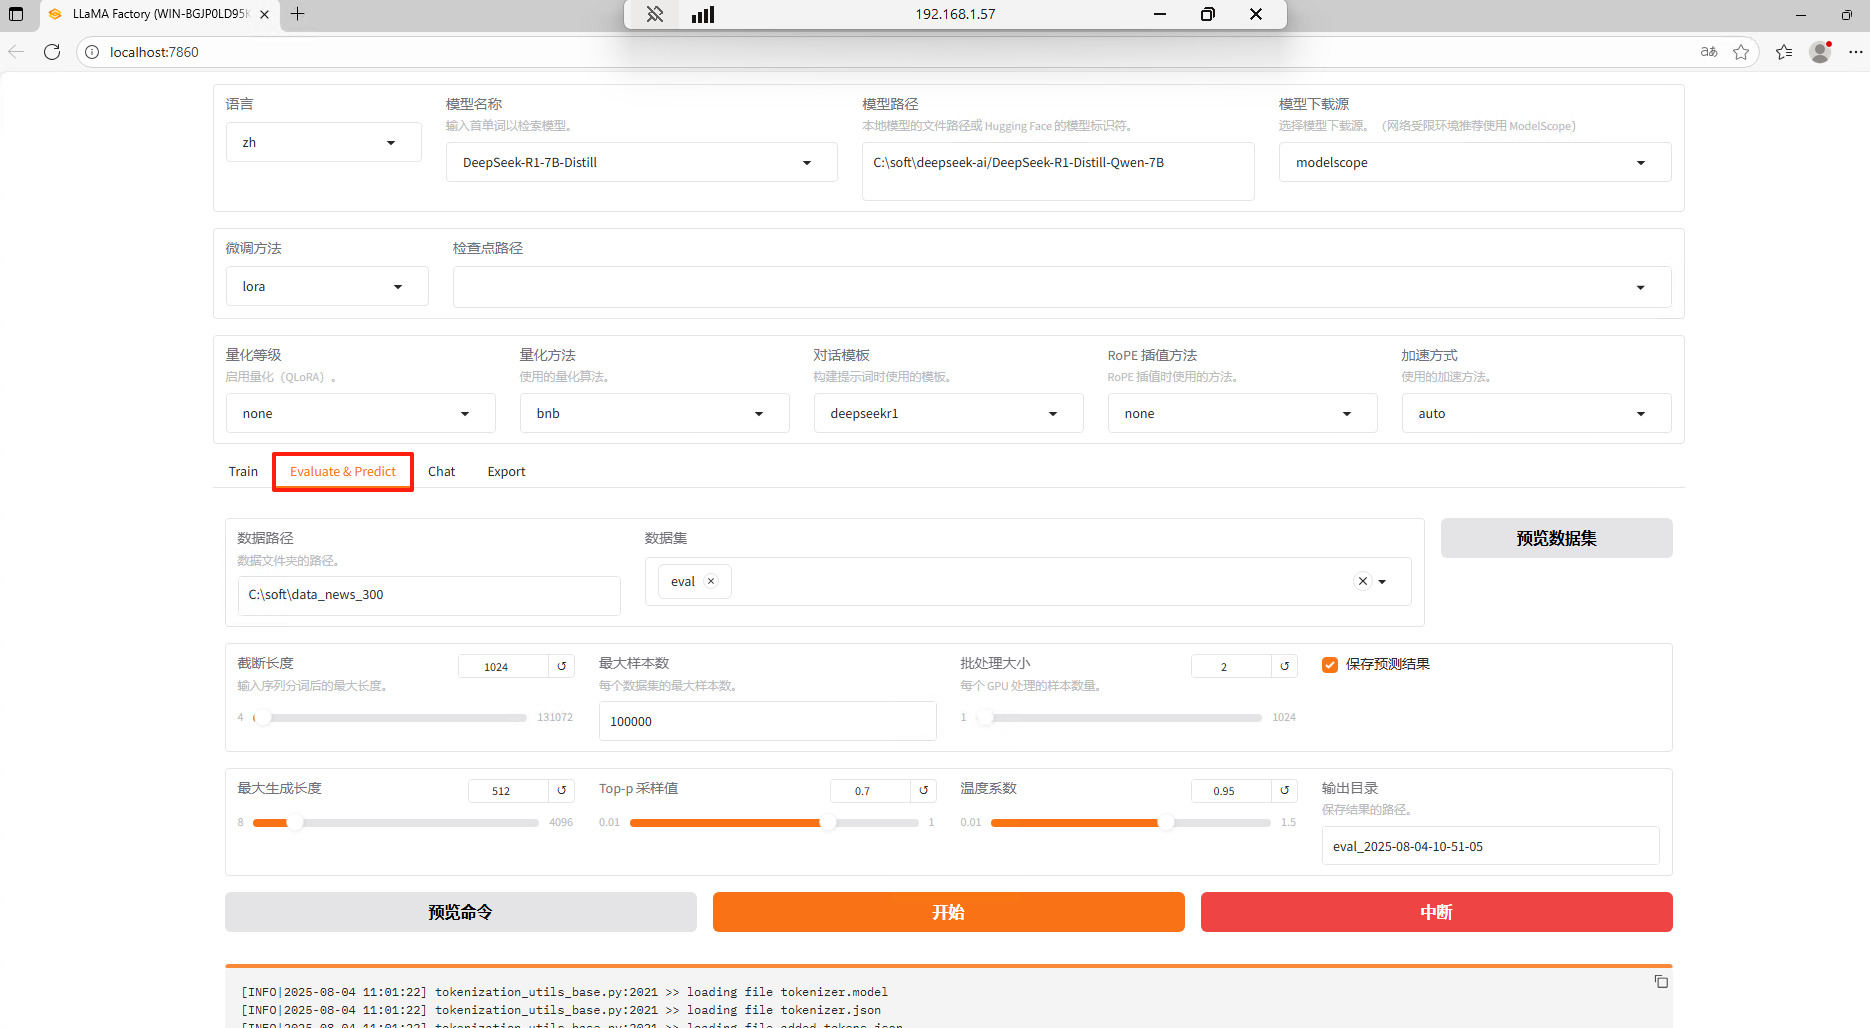Click the 截断长度 number box
The image size is (1870, 1028).
(x=503, y=667)
